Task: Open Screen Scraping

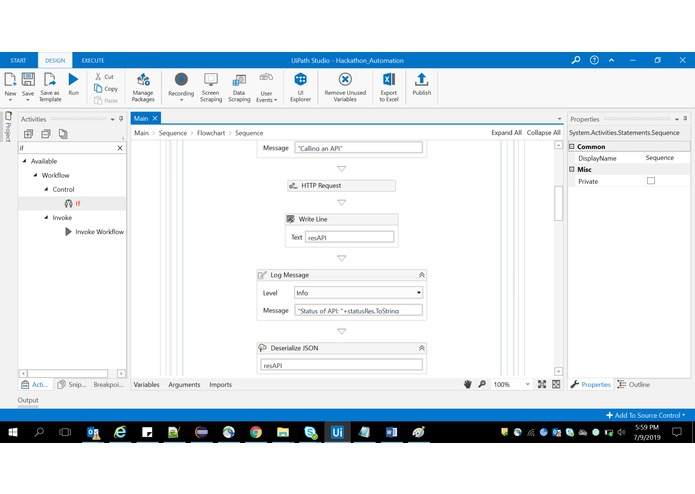Action: 211,87
